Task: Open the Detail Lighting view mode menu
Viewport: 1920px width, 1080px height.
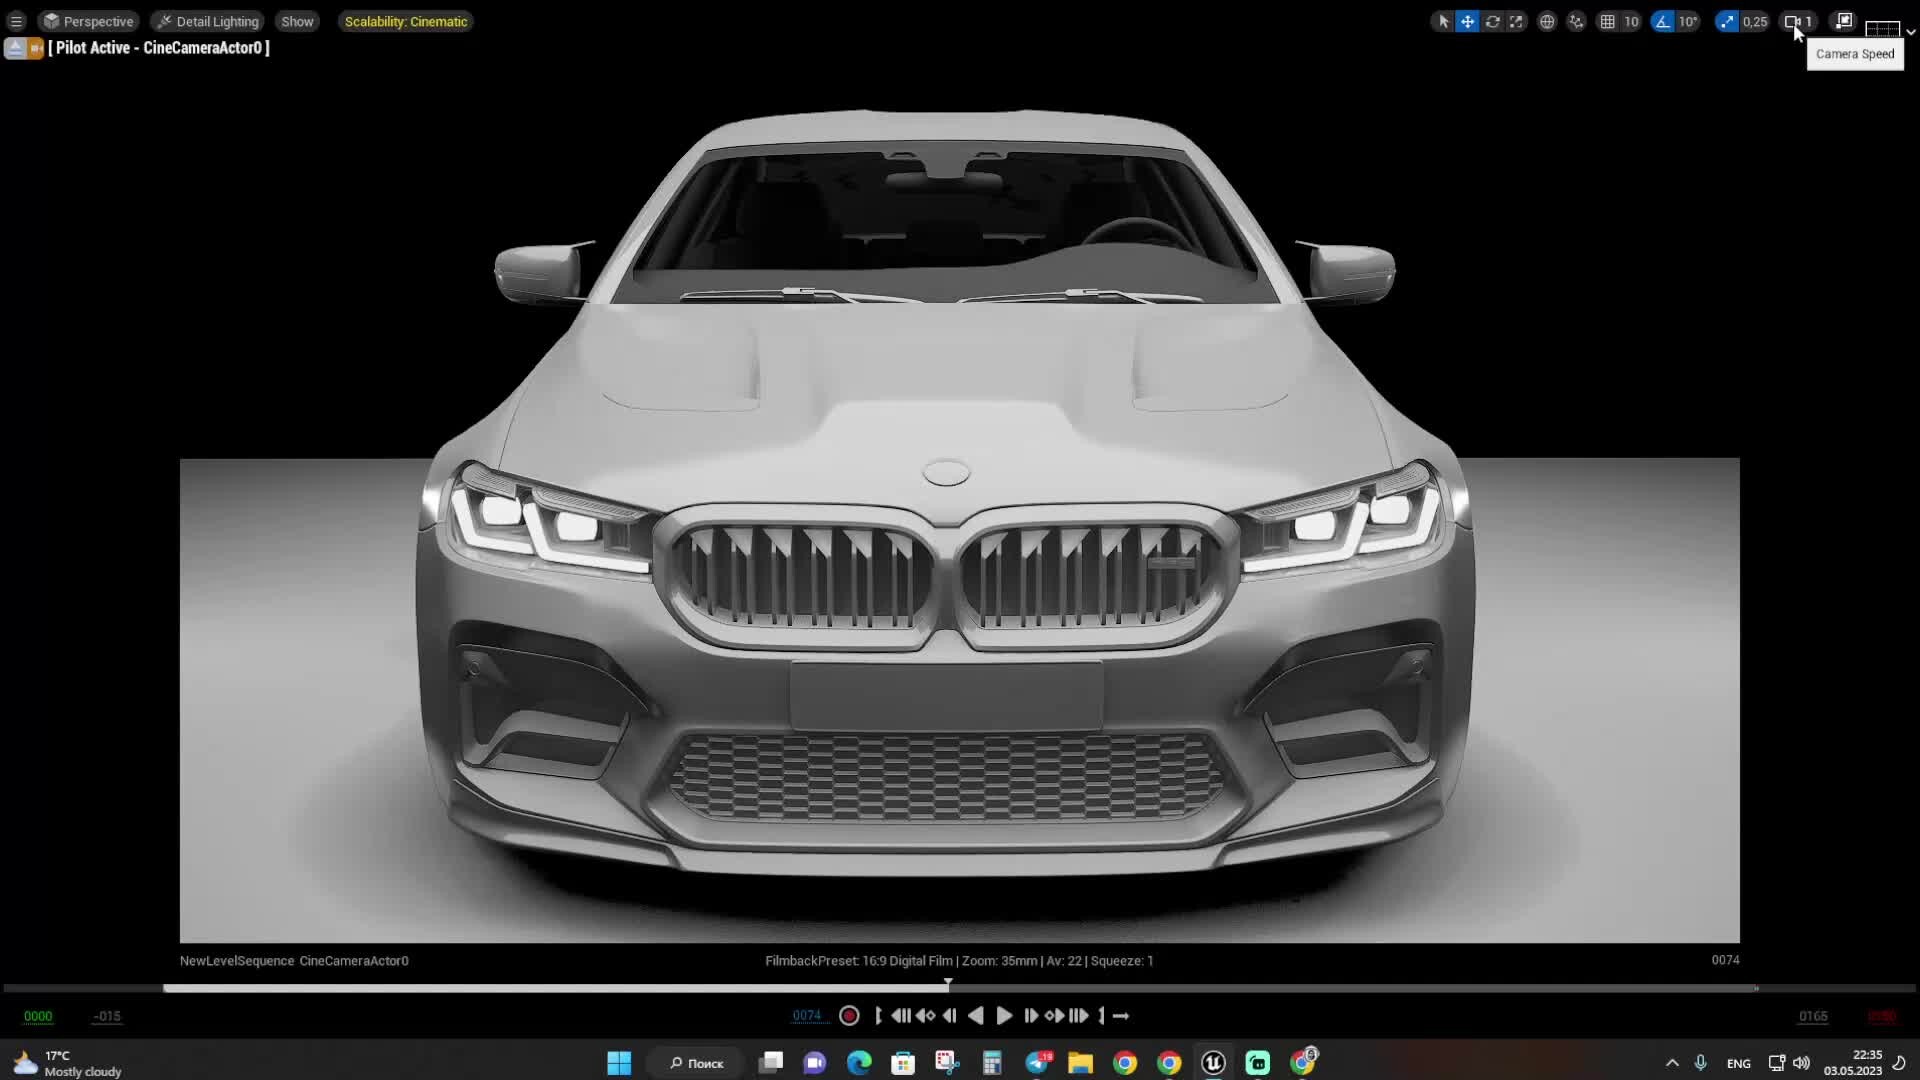Action: 207,21
